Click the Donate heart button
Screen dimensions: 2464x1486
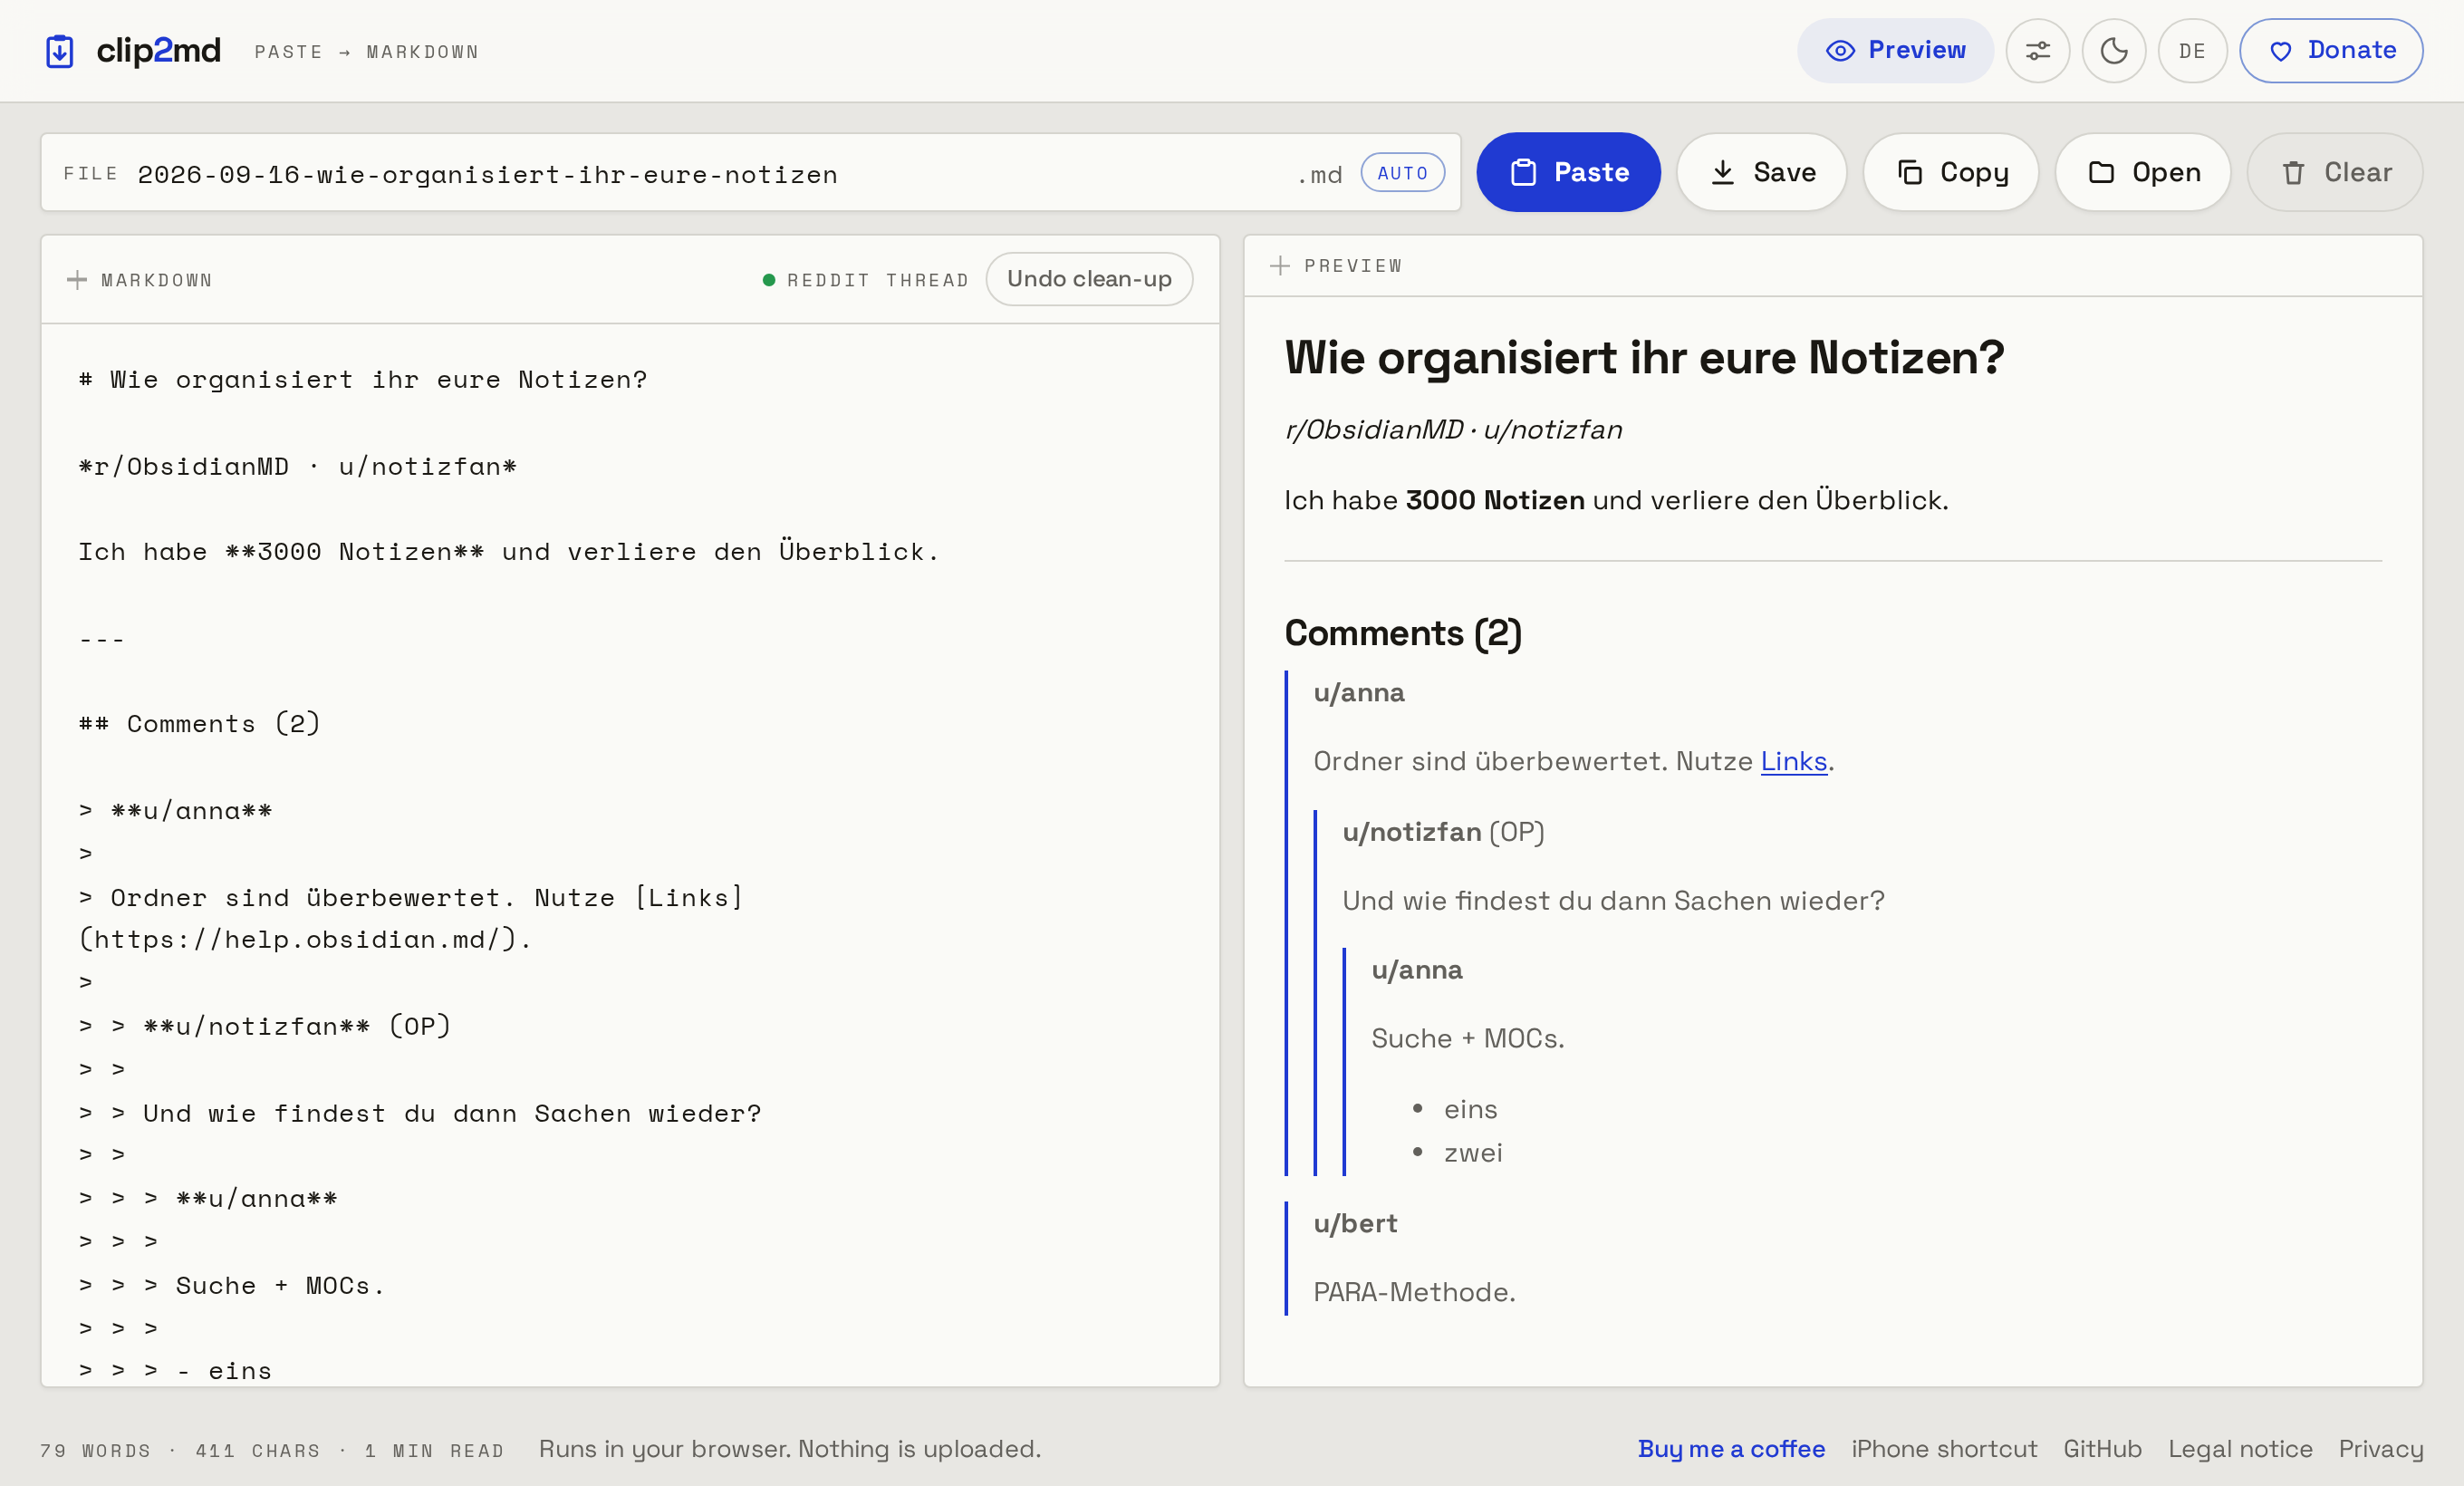coord(2330,51)
